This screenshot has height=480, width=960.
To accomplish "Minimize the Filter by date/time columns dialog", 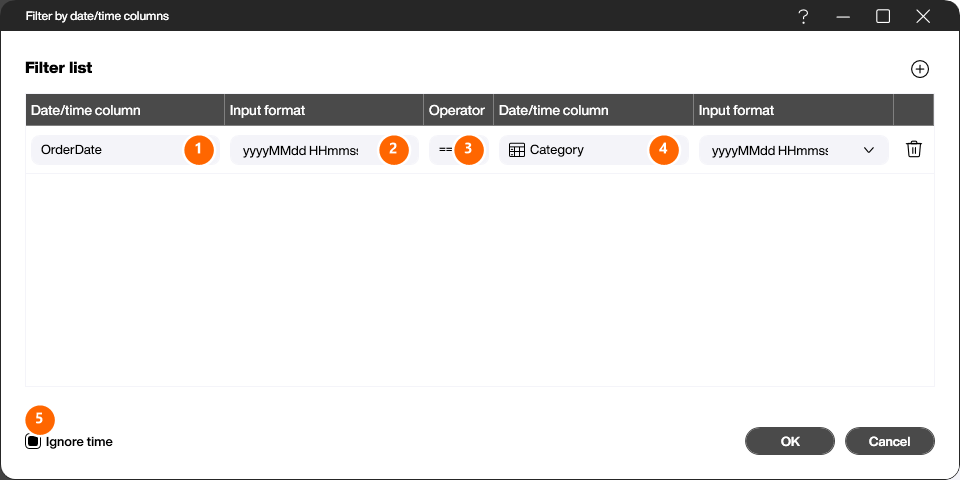I will pyautogui.click(x=843, y=17).
